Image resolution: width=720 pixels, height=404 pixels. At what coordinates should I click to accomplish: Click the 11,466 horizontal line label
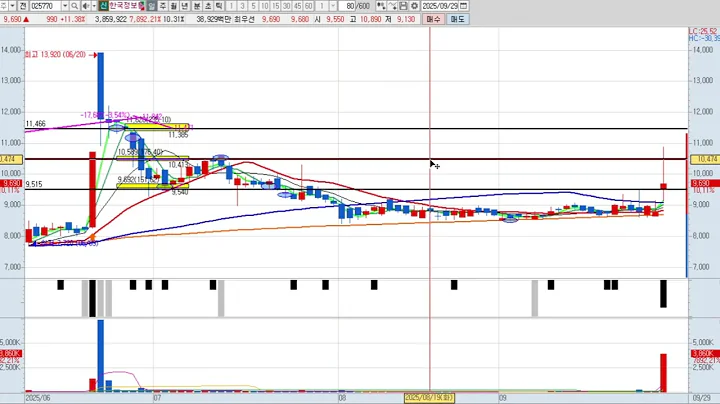coord(35,123)
